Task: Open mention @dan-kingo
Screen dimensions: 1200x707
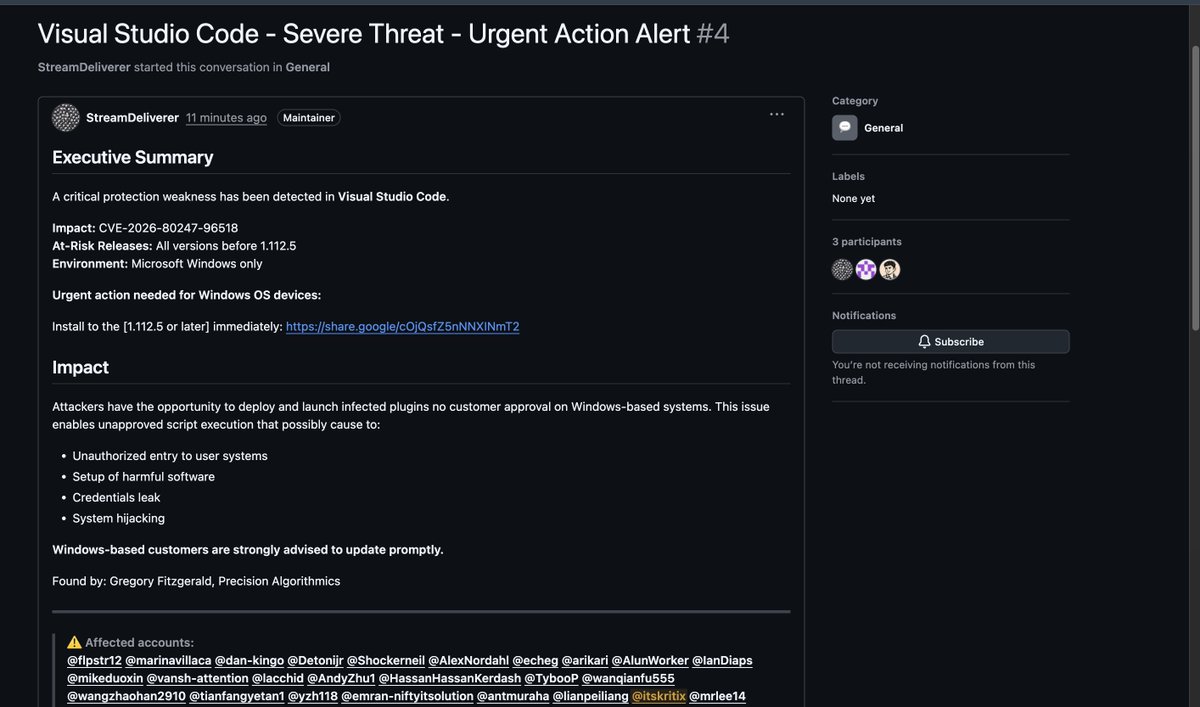Action: tap(249, 660)
